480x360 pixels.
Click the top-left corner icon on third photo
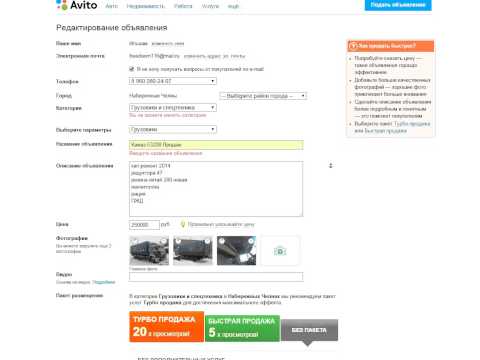tap(222, 241)
